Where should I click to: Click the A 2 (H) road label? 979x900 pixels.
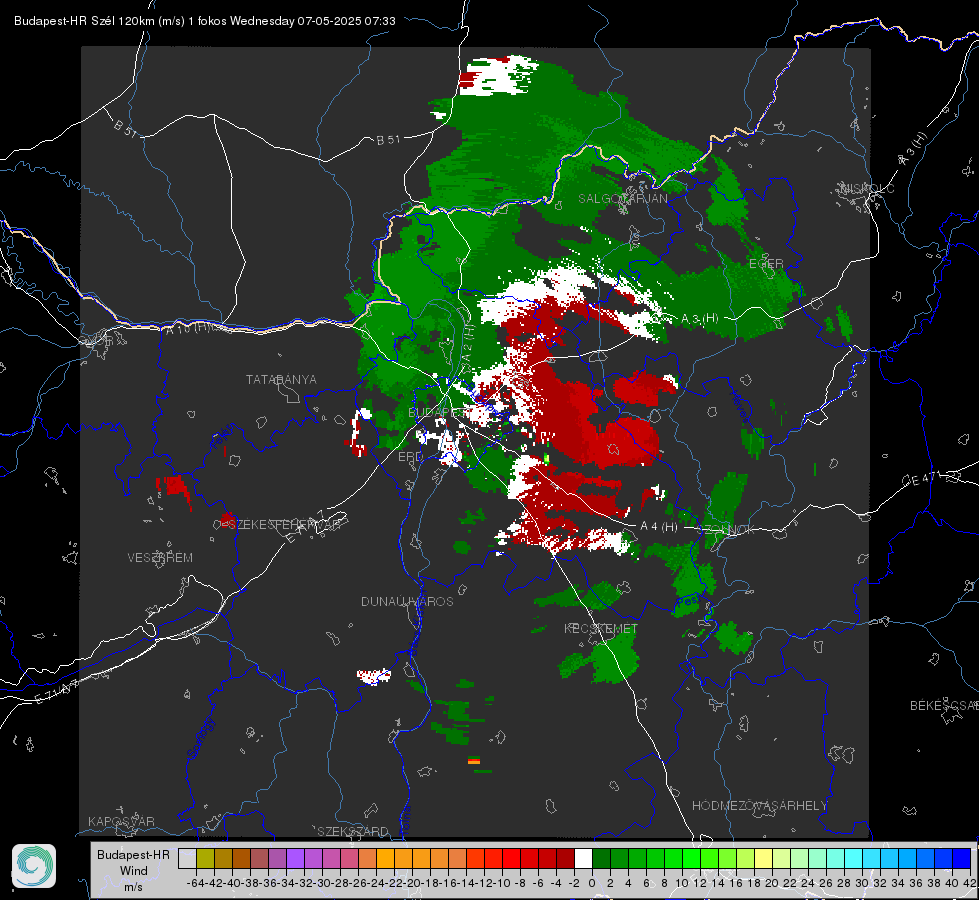tap(468, 344)
